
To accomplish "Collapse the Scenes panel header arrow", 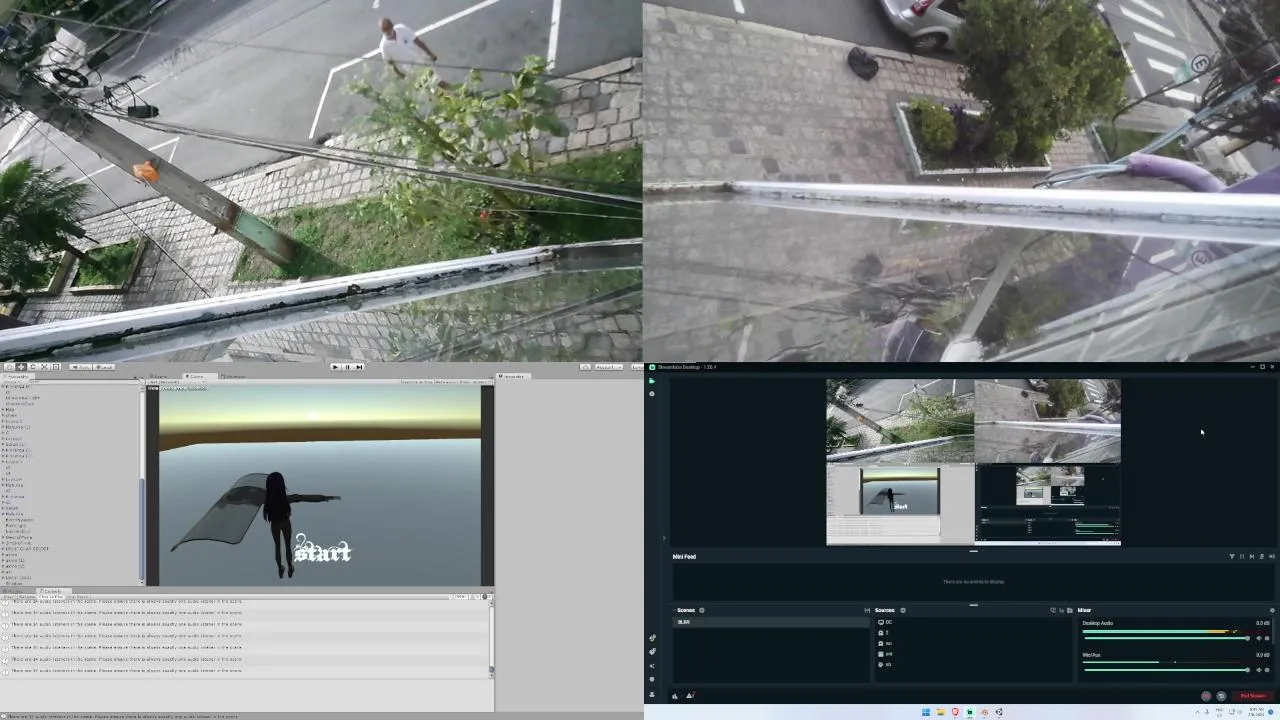I will [674, 610].
